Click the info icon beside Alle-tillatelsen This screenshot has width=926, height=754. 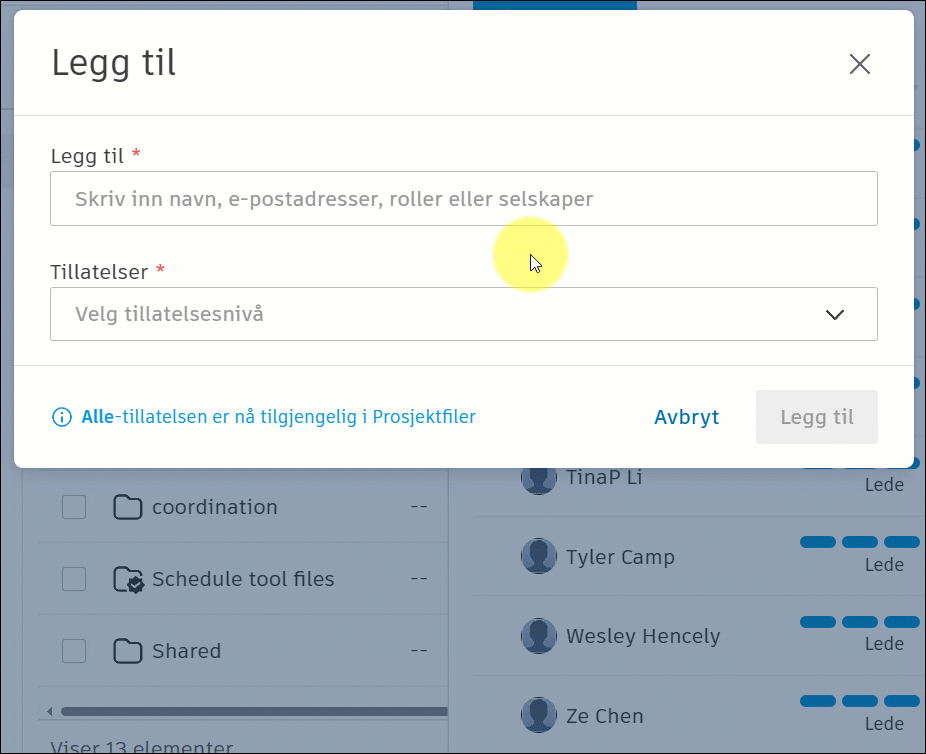(62, 417)
